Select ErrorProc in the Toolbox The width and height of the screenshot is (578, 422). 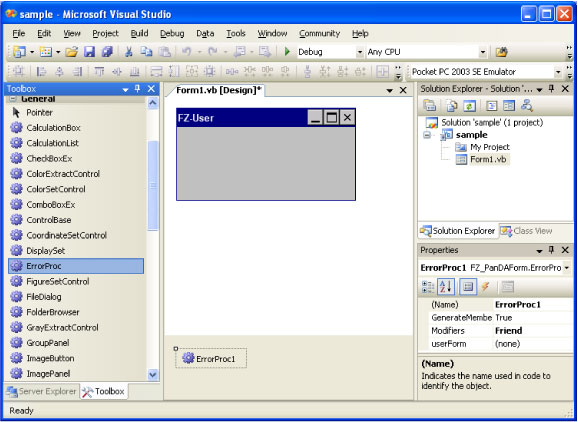pyautogui.click(x=76, y=266)
